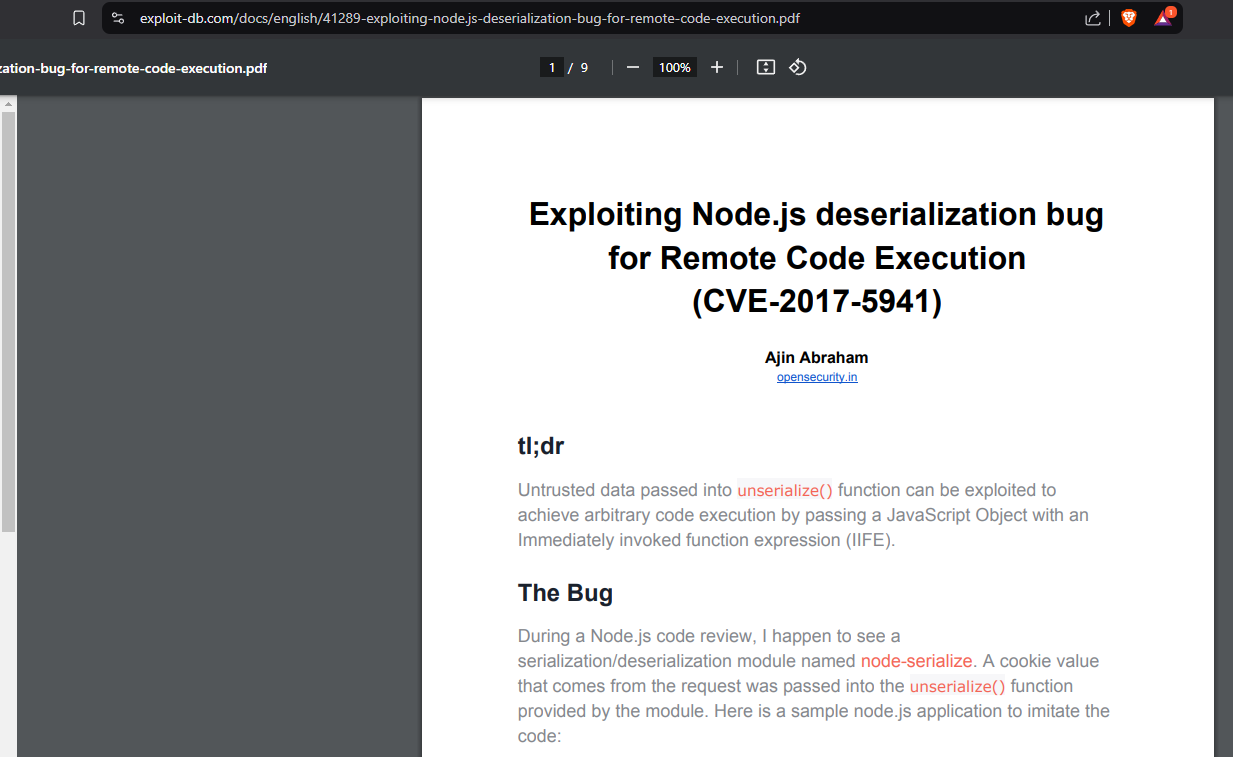Click the share page icon
This screenshot has height=757, width=1233.
[x=1092, y=18]
